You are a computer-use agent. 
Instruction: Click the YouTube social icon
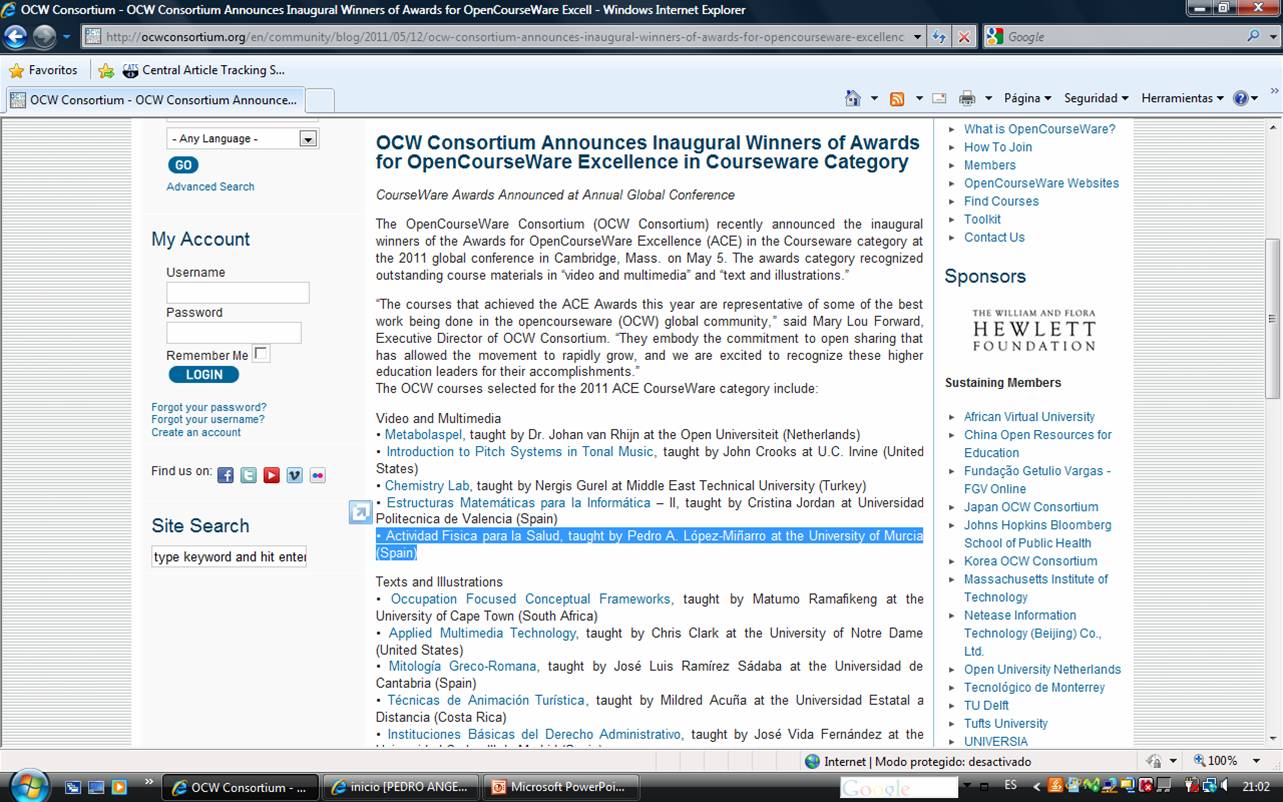(x=271, y=475)
